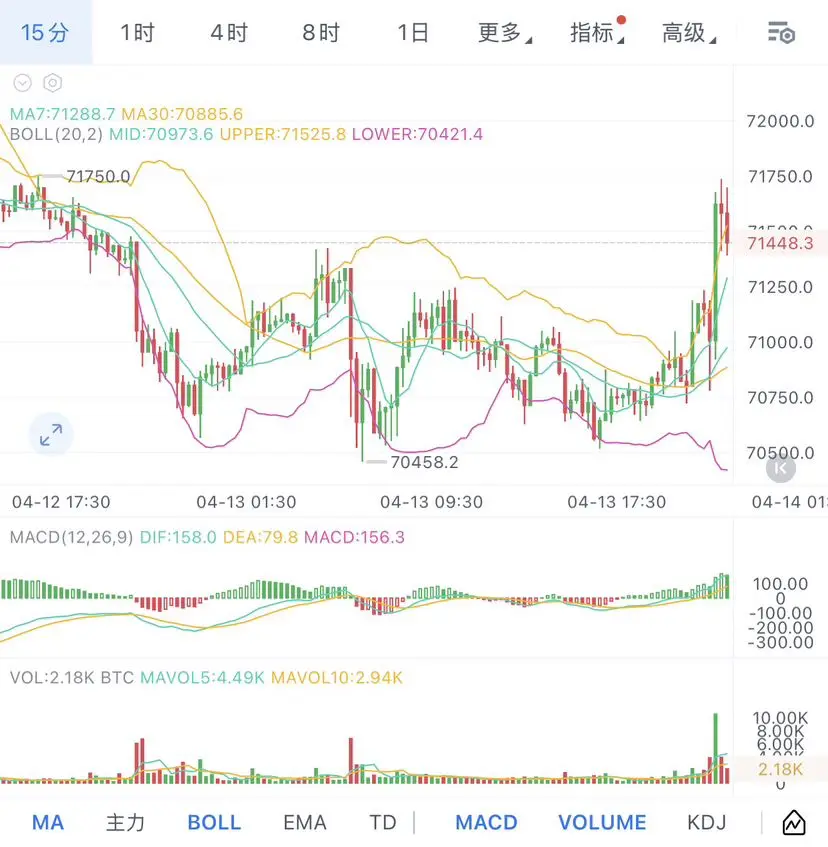The height and width of the screenshot is (847, 828).
Task: Toggle the 主力 indicator
Action: tap(125, 823)
